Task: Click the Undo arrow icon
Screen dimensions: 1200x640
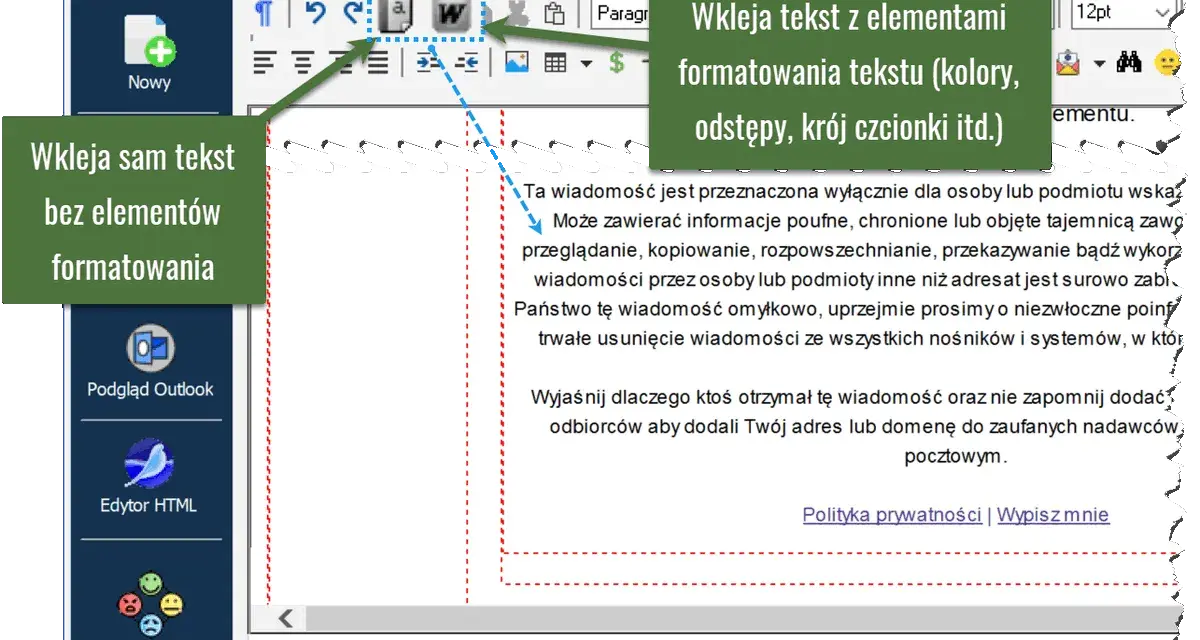Action: coord(315,13)
